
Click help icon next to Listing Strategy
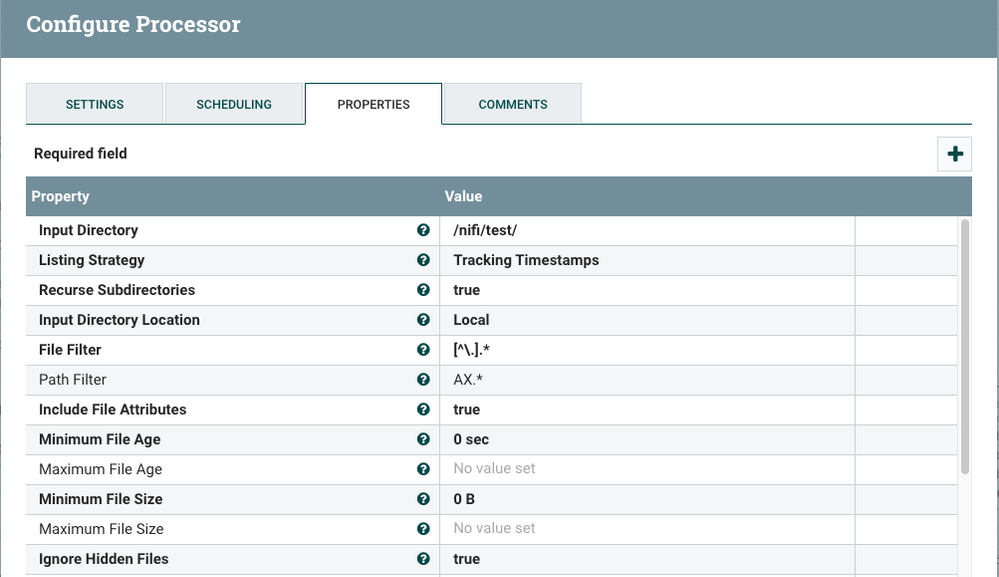coord(423,260)
